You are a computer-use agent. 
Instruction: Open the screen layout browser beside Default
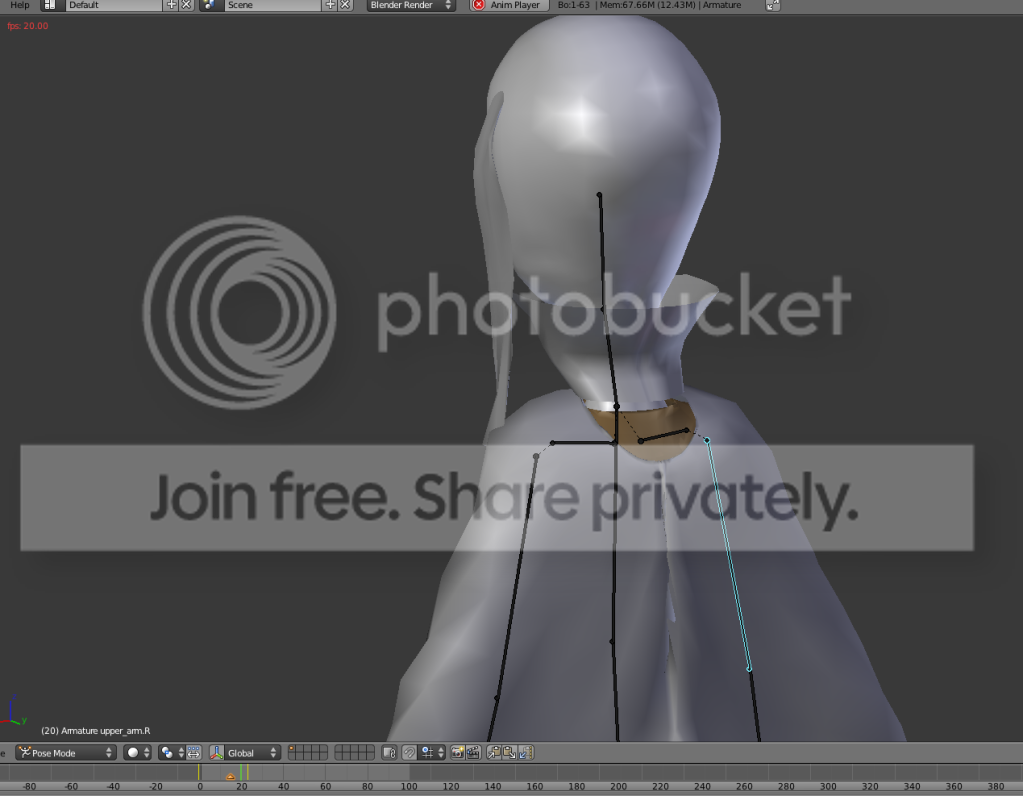pos(51,5)
